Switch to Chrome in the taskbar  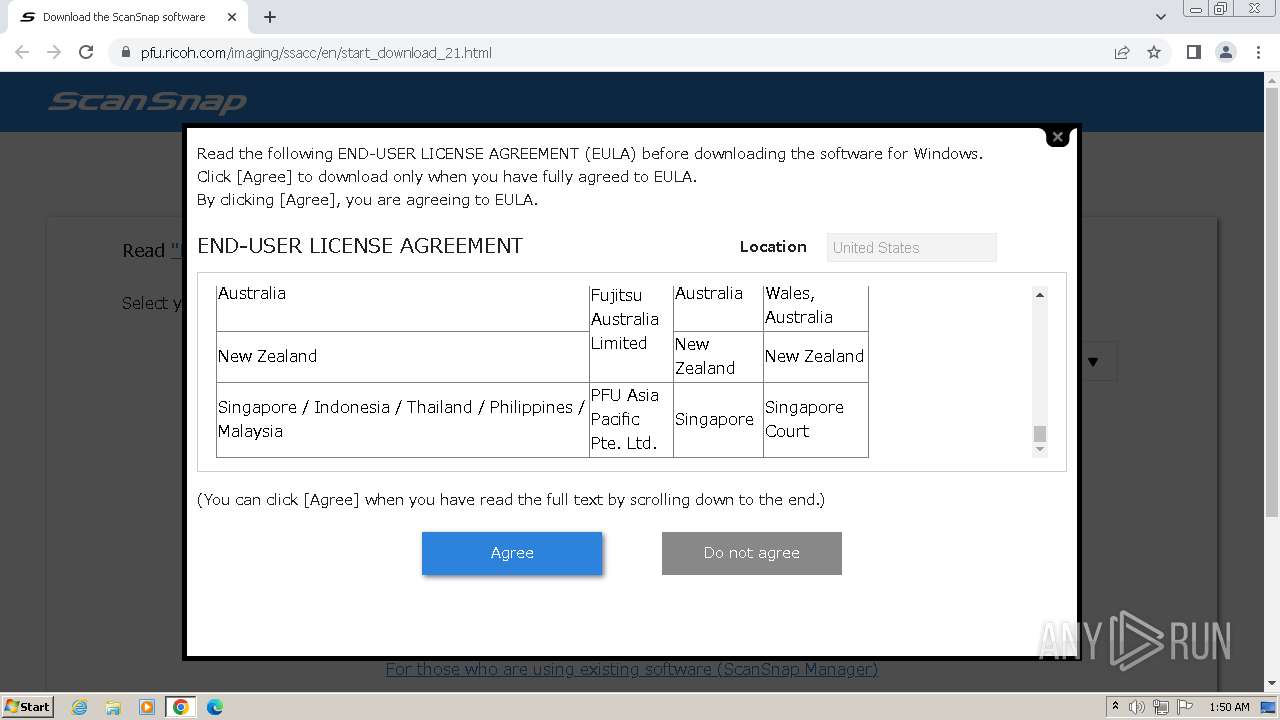(x=181, y=707)
